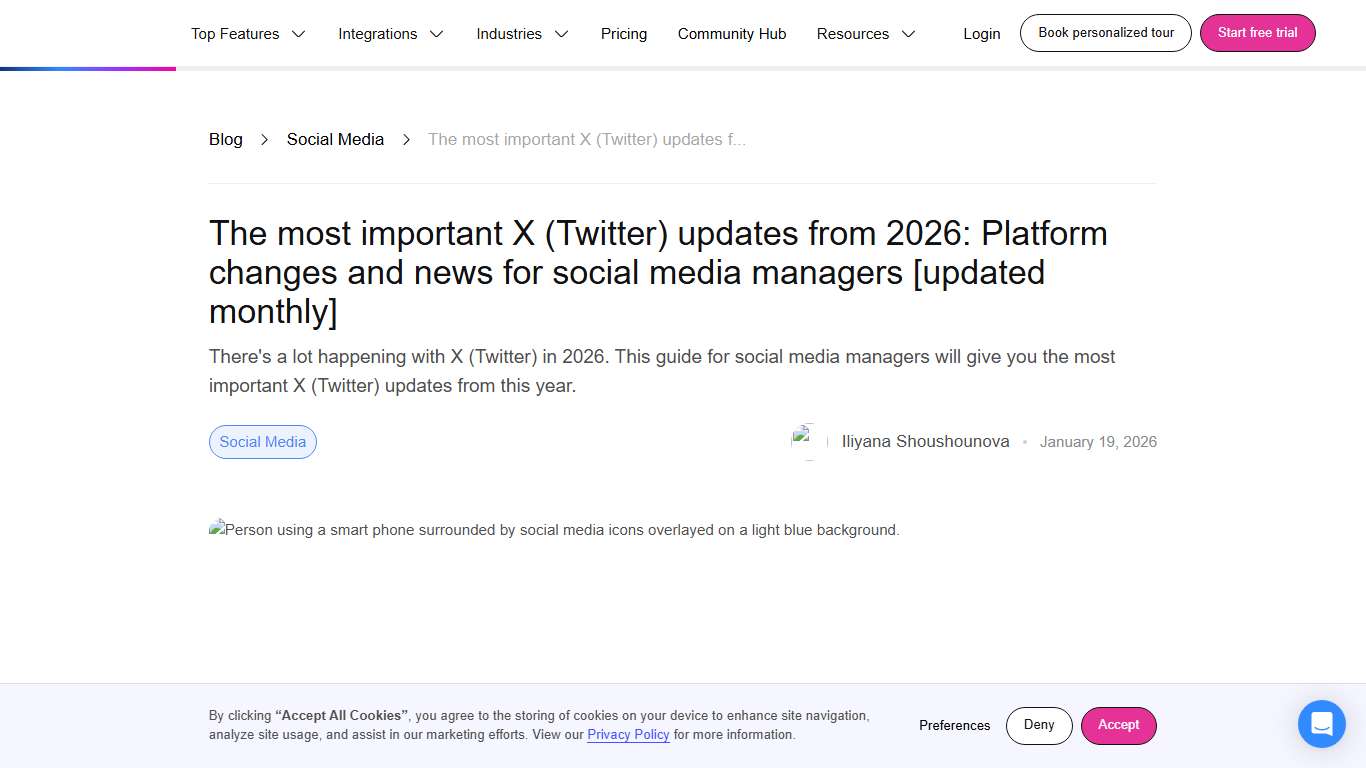Open the live chat widget
The height and width of the screenshot is (768, 1366).
point(1321,723)
